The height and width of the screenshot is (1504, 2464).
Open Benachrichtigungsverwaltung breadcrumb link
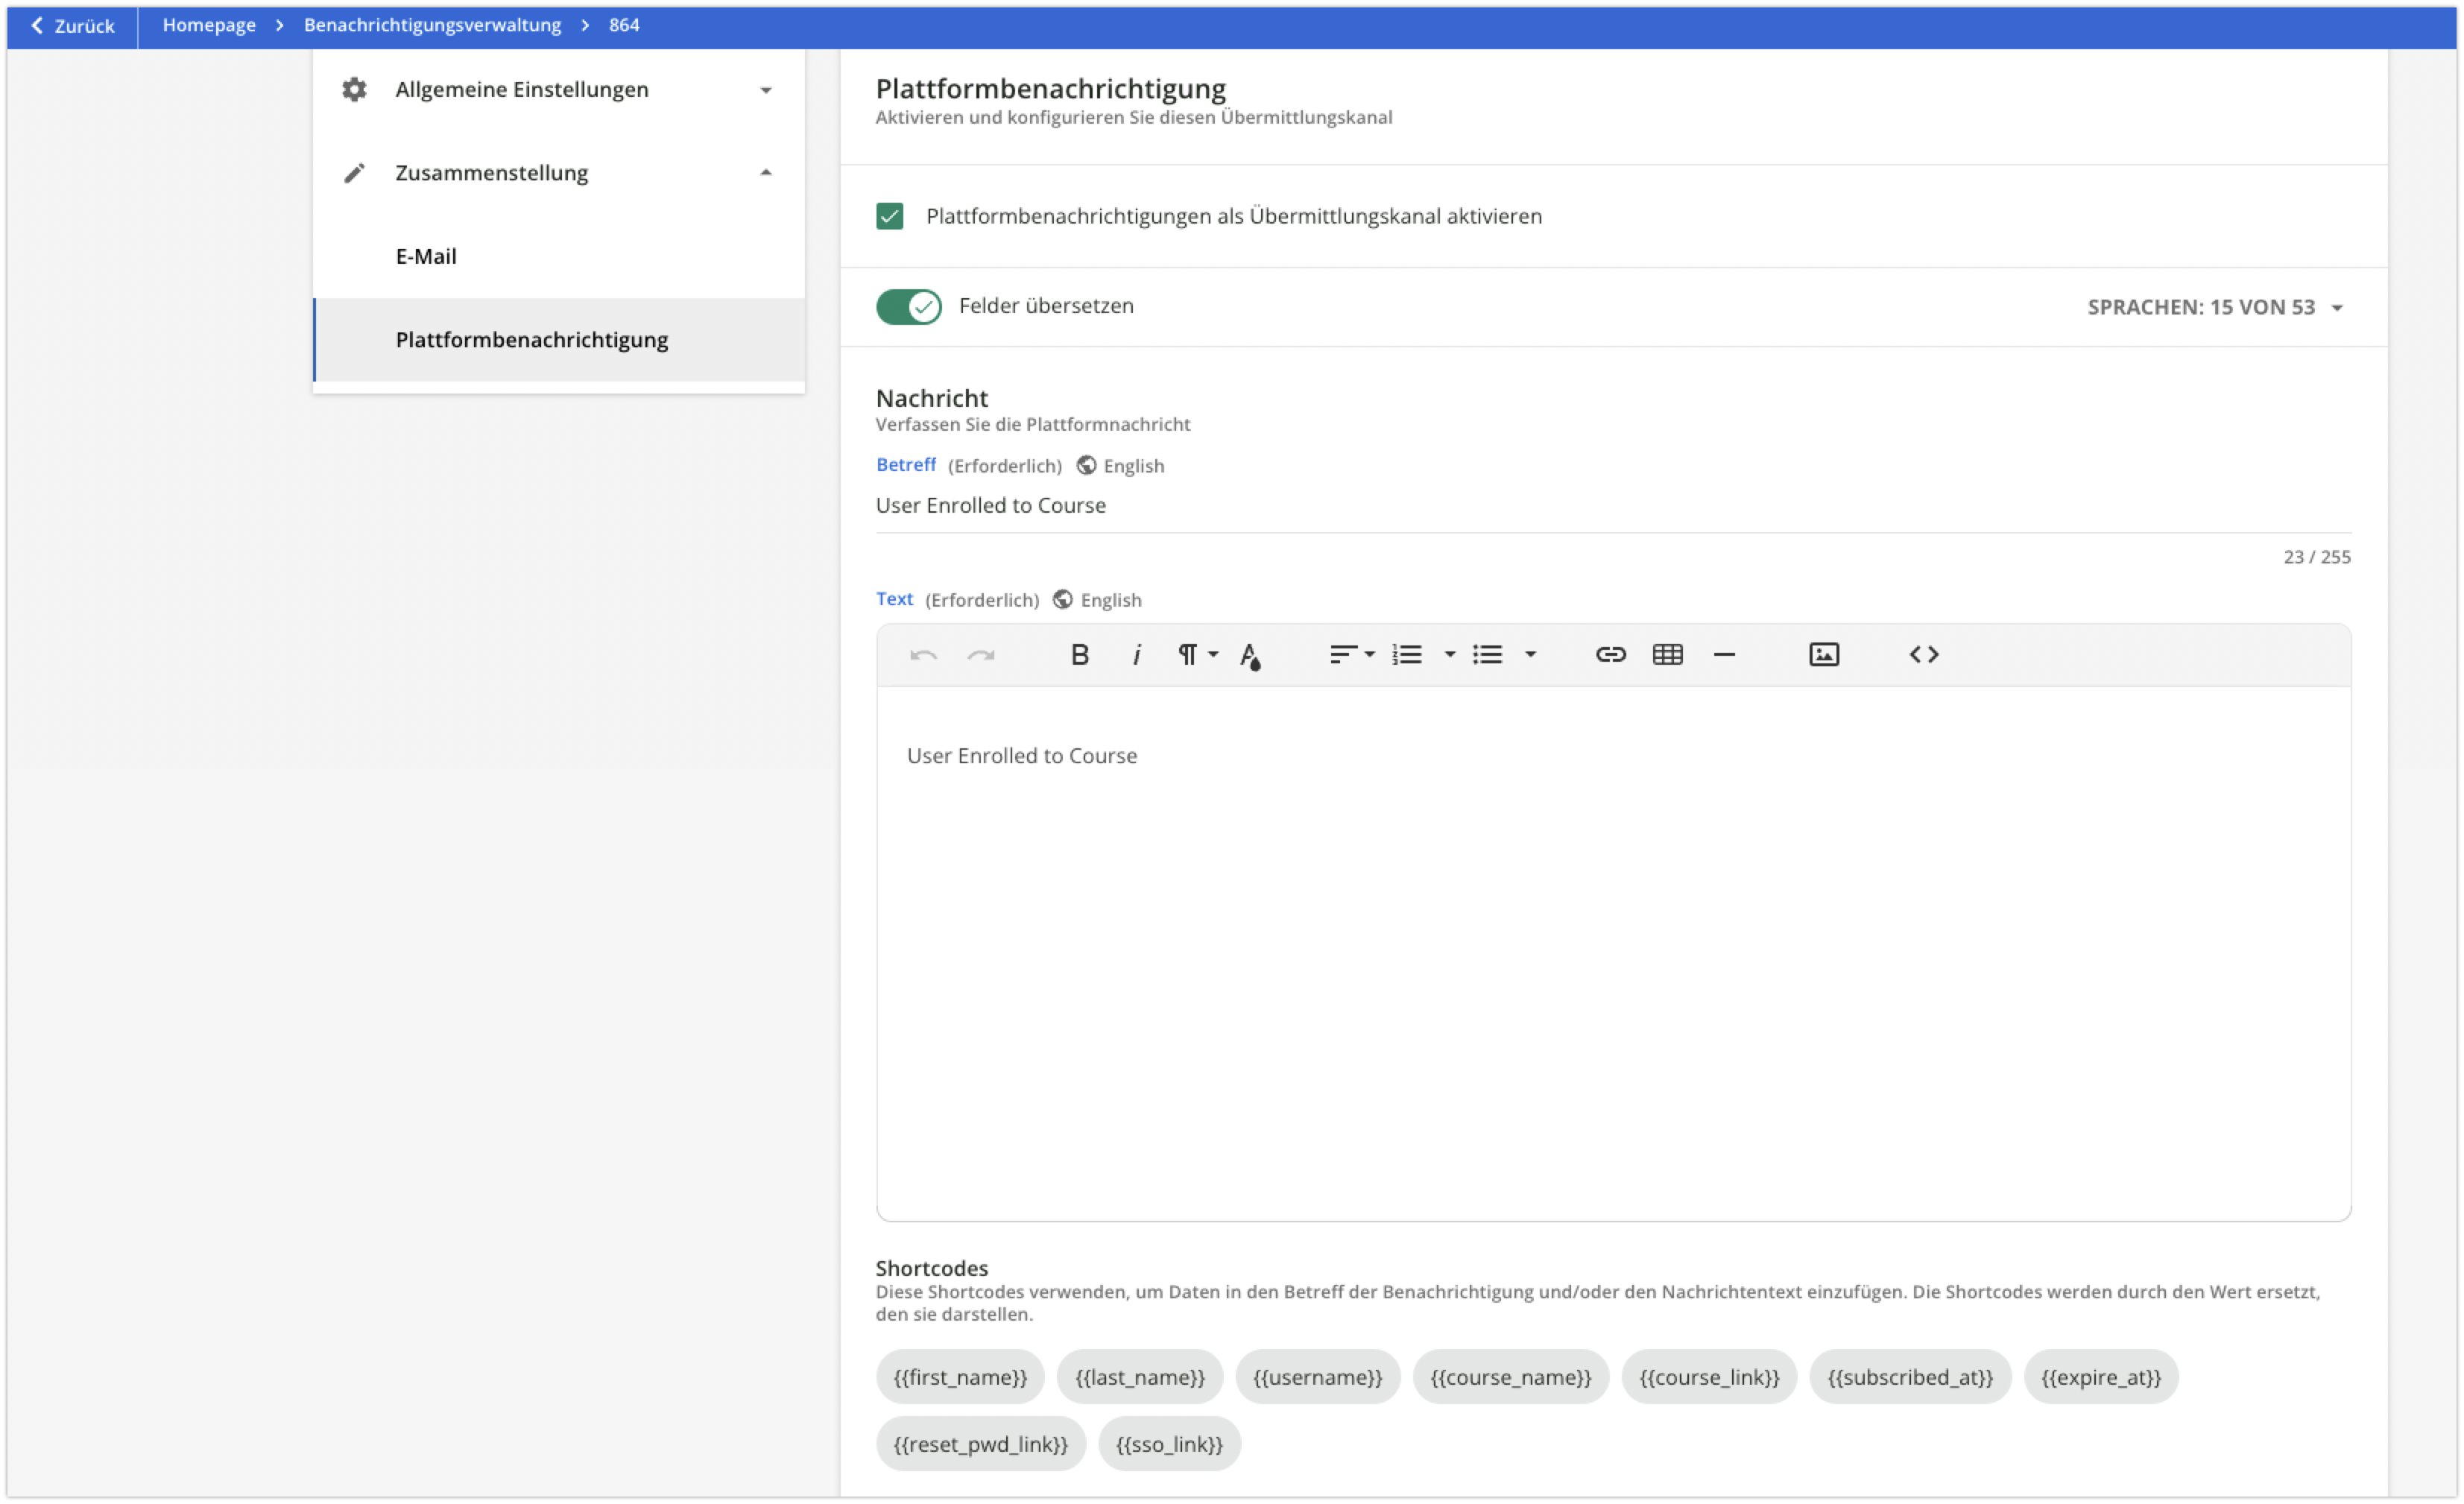click(x=432, y=25)
